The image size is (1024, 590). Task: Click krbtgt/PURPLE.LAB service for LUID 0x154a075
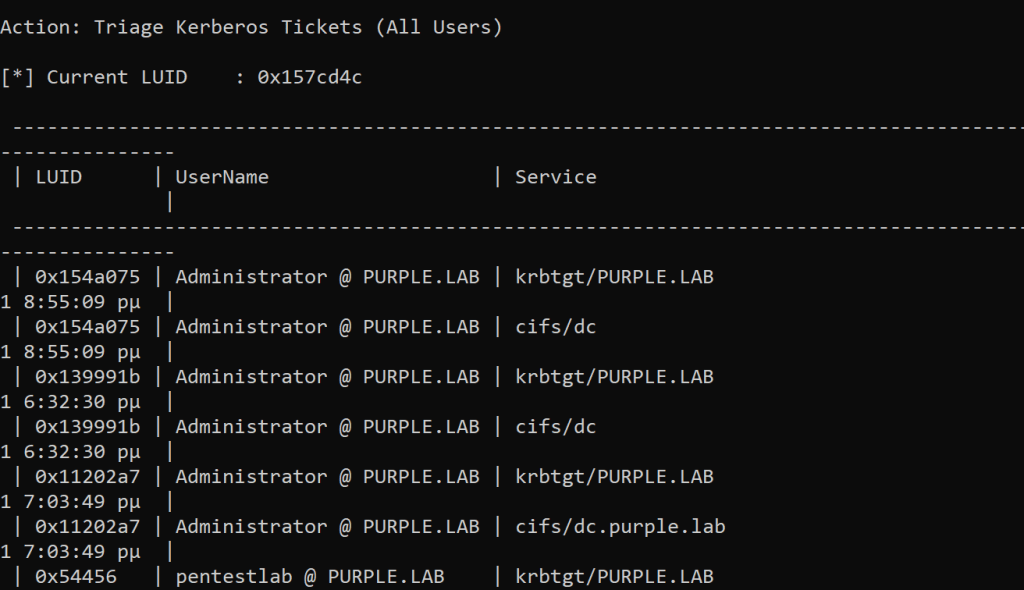coord(614,277)
